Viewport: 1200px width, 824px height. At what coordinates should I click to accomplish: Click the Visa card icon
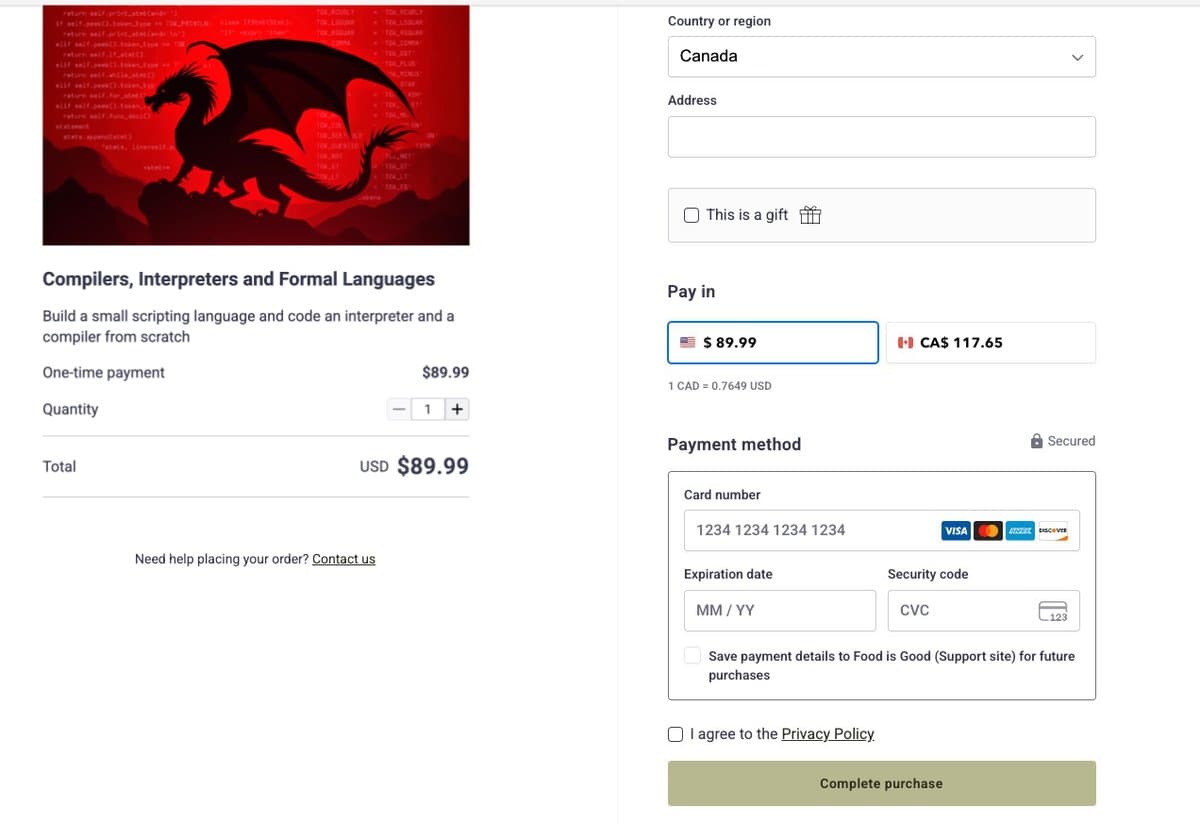click(955, 530)
